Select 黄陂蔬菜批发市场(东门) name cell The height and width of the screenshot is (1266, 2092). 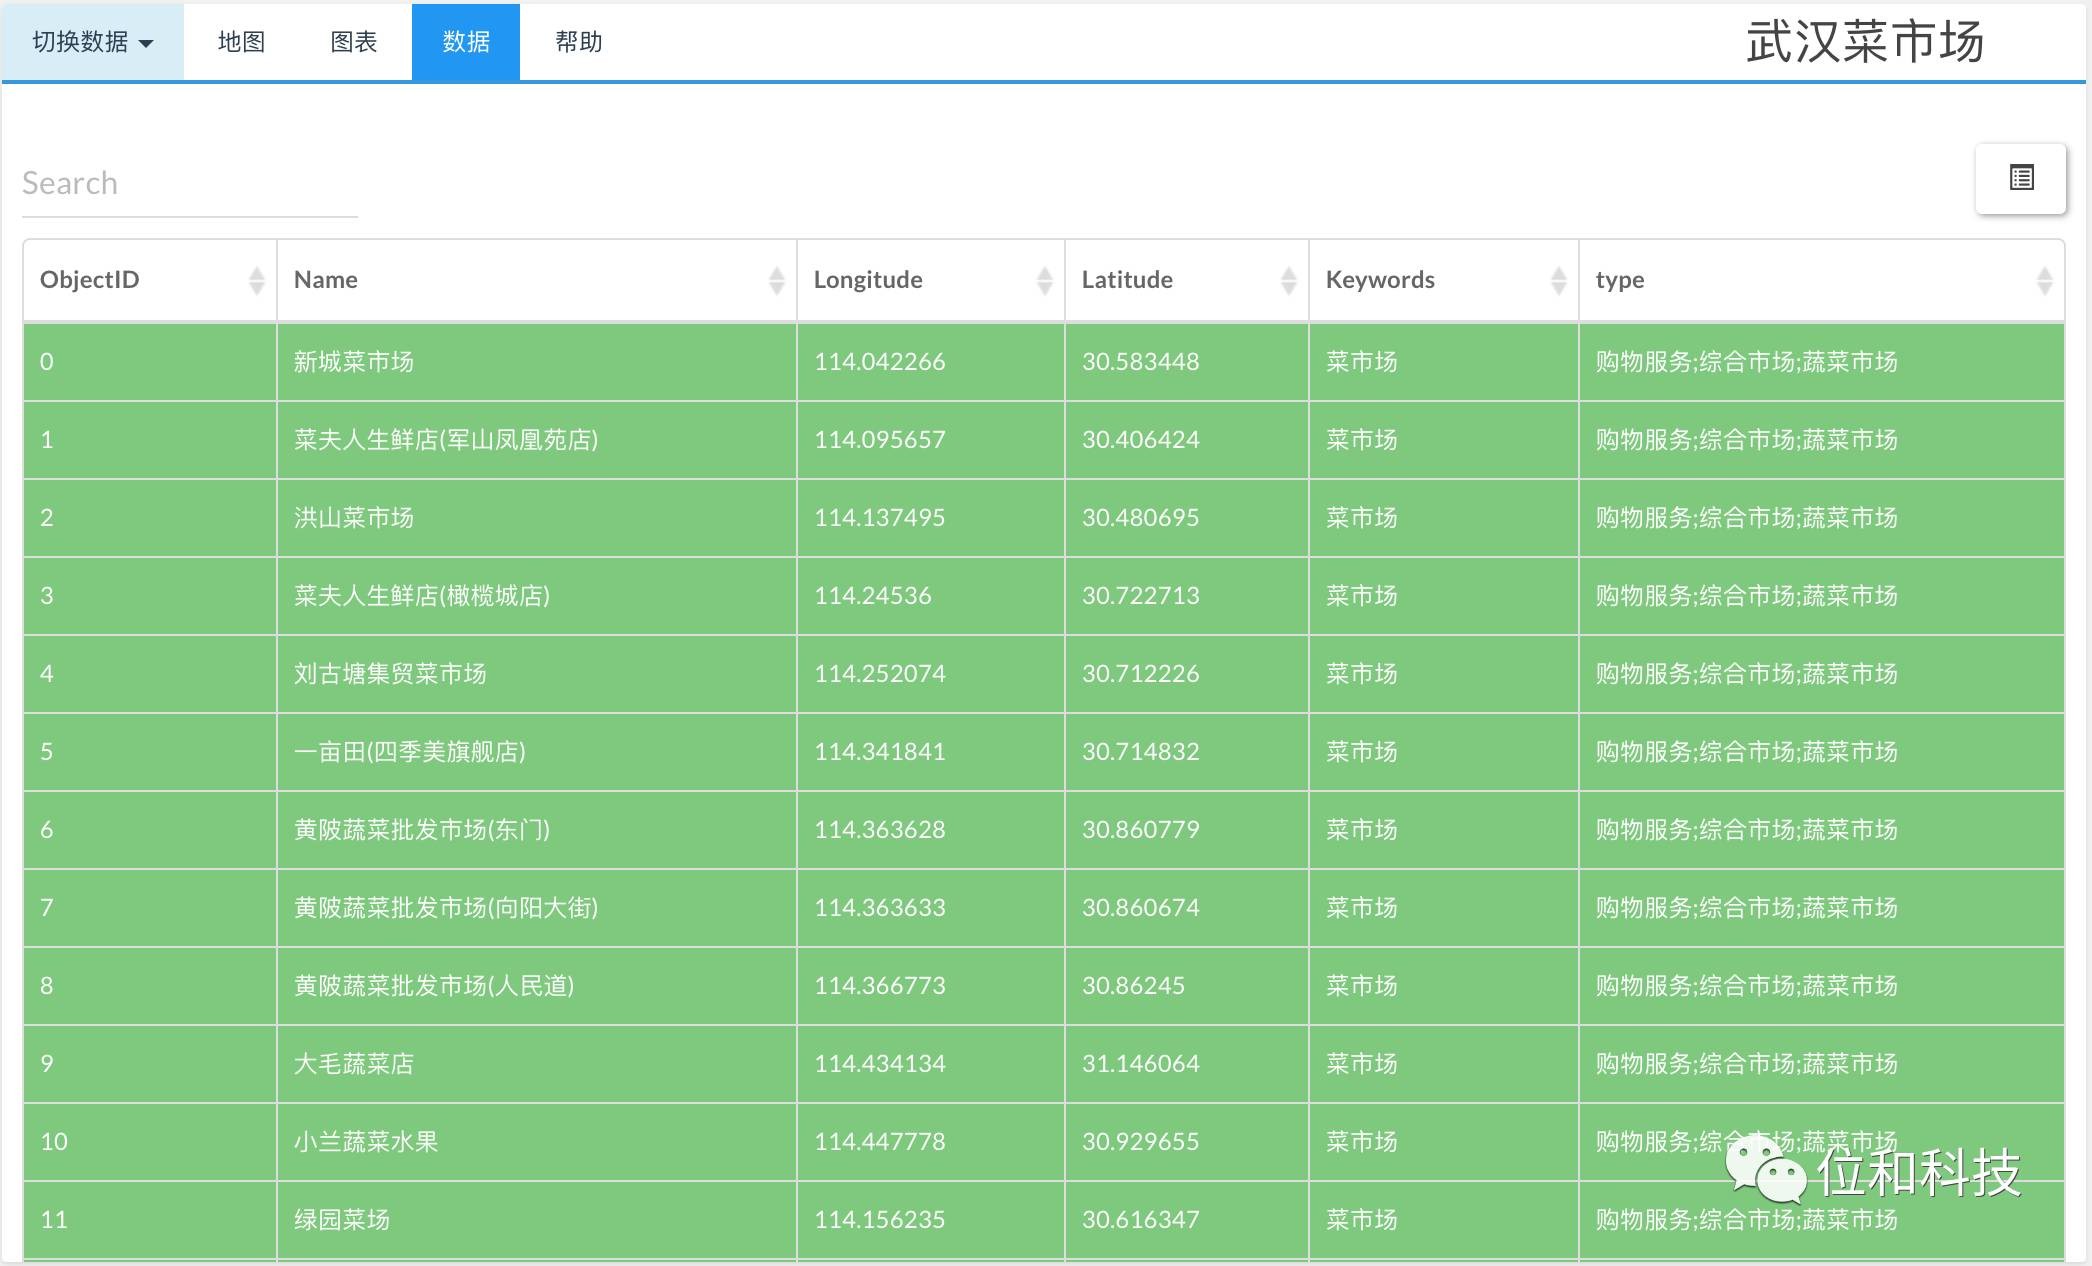click(x=537, y=830)
